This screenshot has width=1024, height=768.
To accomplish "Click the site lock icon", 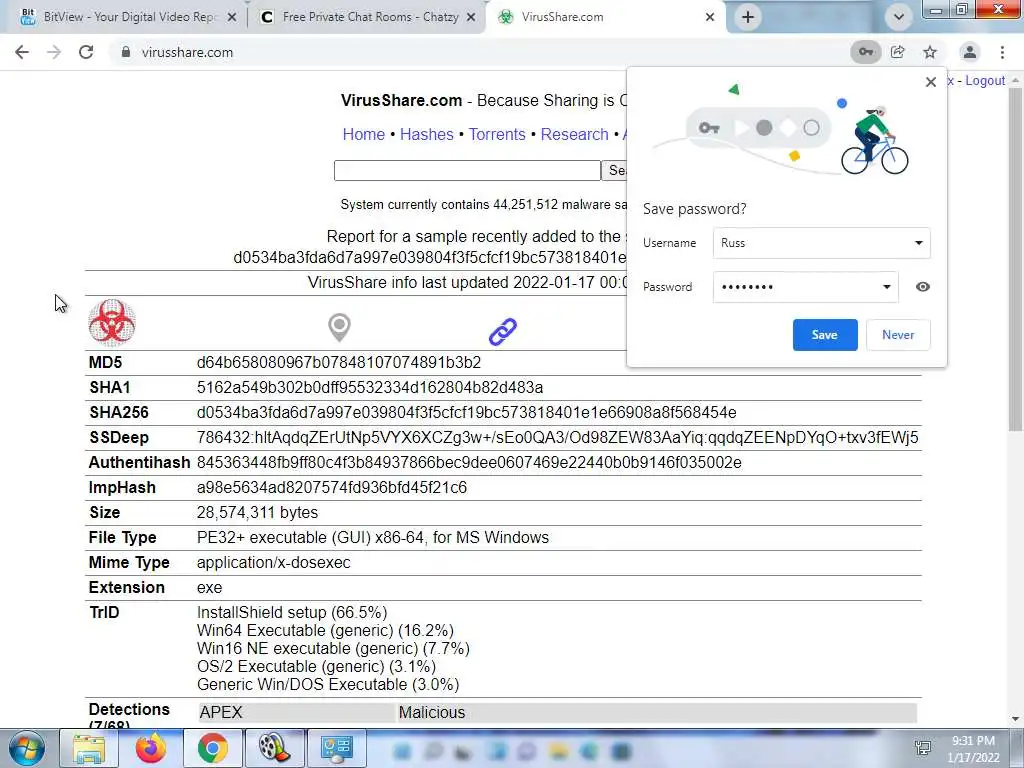I will (x=126, y=52).
